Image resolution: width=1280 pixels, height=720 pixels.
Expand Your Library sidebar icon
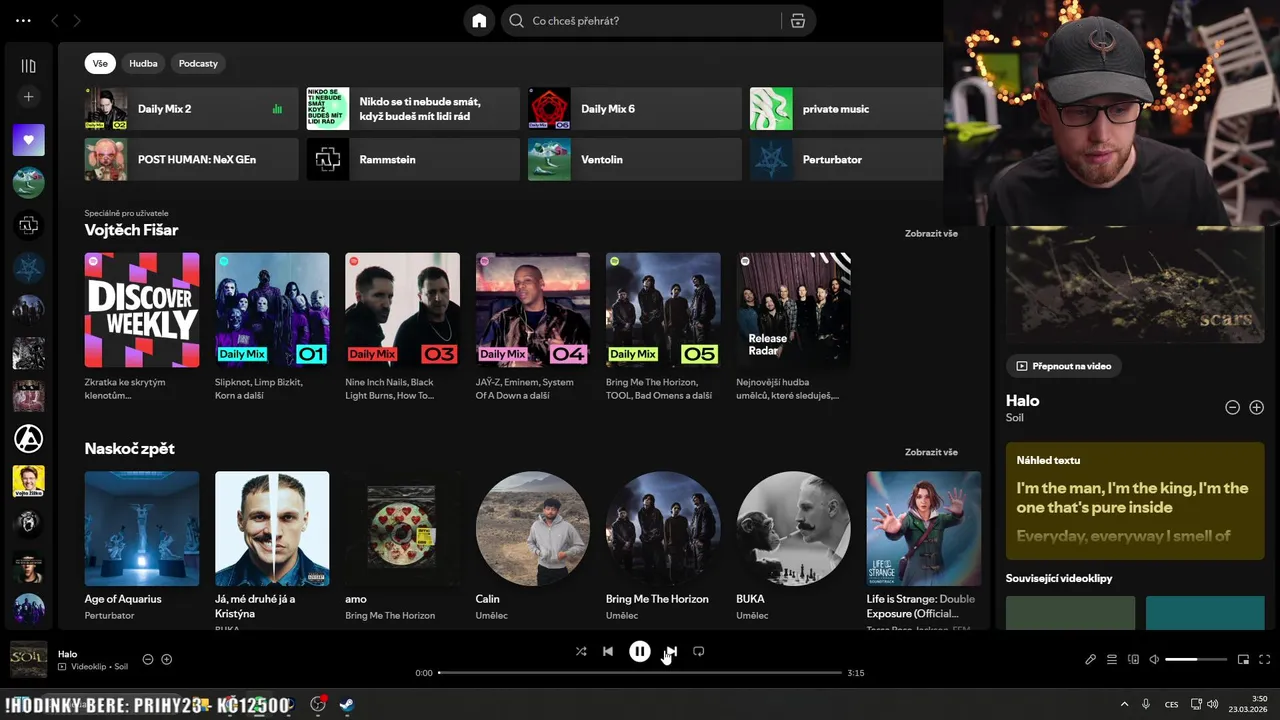click(x=28, y=66)
